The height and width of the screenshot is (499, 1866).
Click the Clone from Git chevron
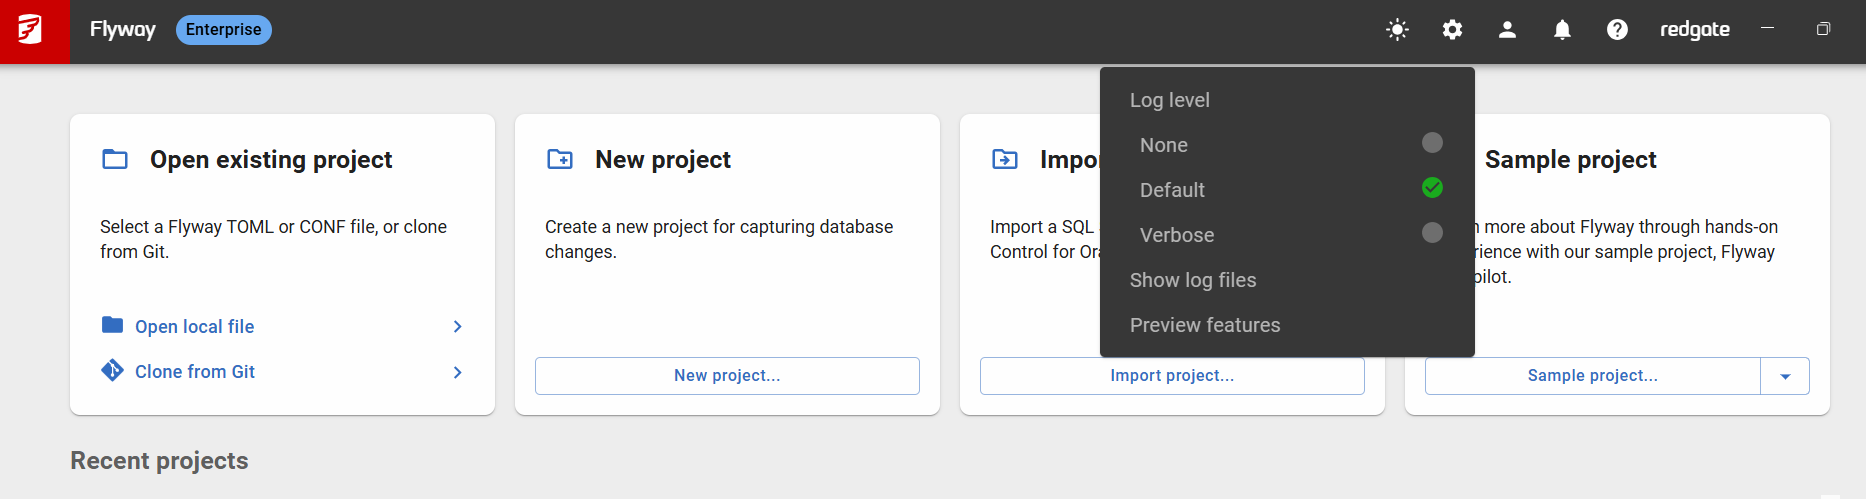click(457, 372)
